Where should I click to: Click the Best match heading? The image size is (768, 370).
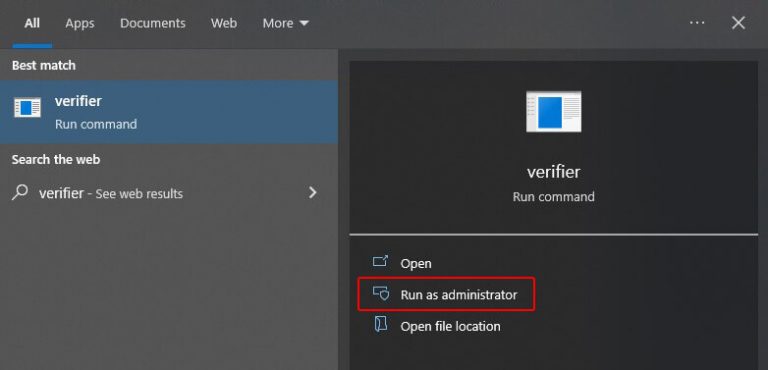click(x=44, y=65)
